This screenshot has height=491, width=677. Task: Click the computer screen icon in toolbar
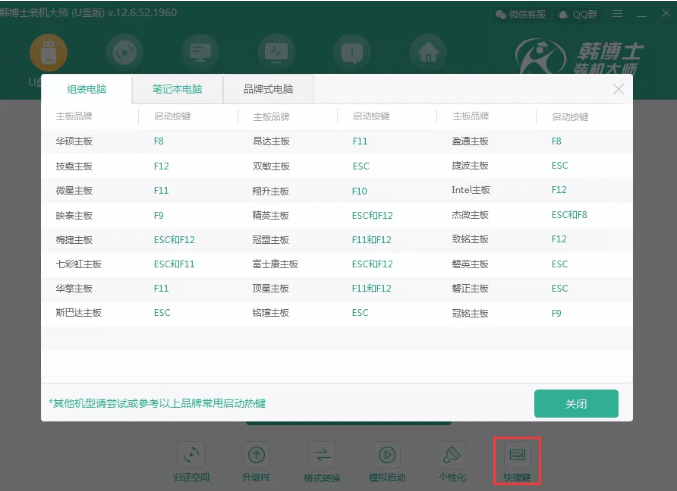[x=200, y=53]
